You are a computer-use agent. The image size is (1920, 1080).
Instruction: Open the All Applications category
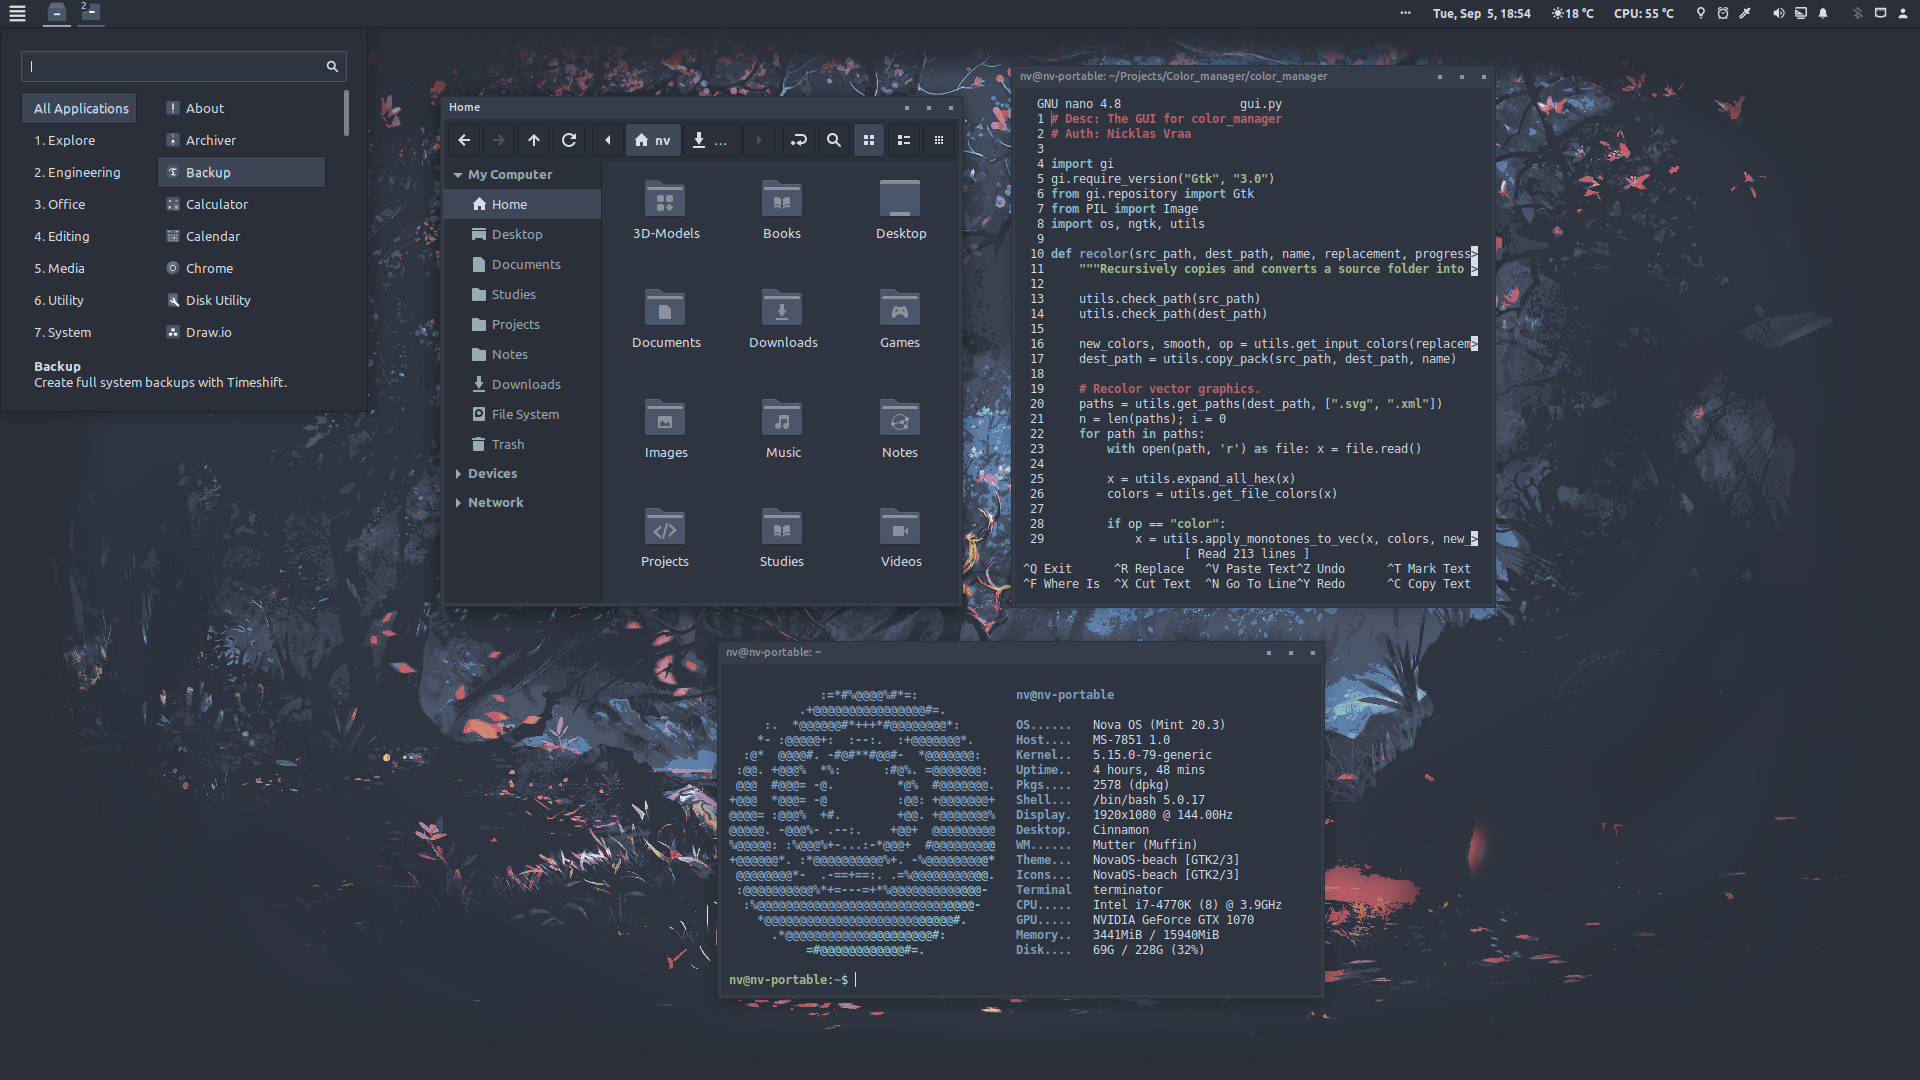(81, 108)
